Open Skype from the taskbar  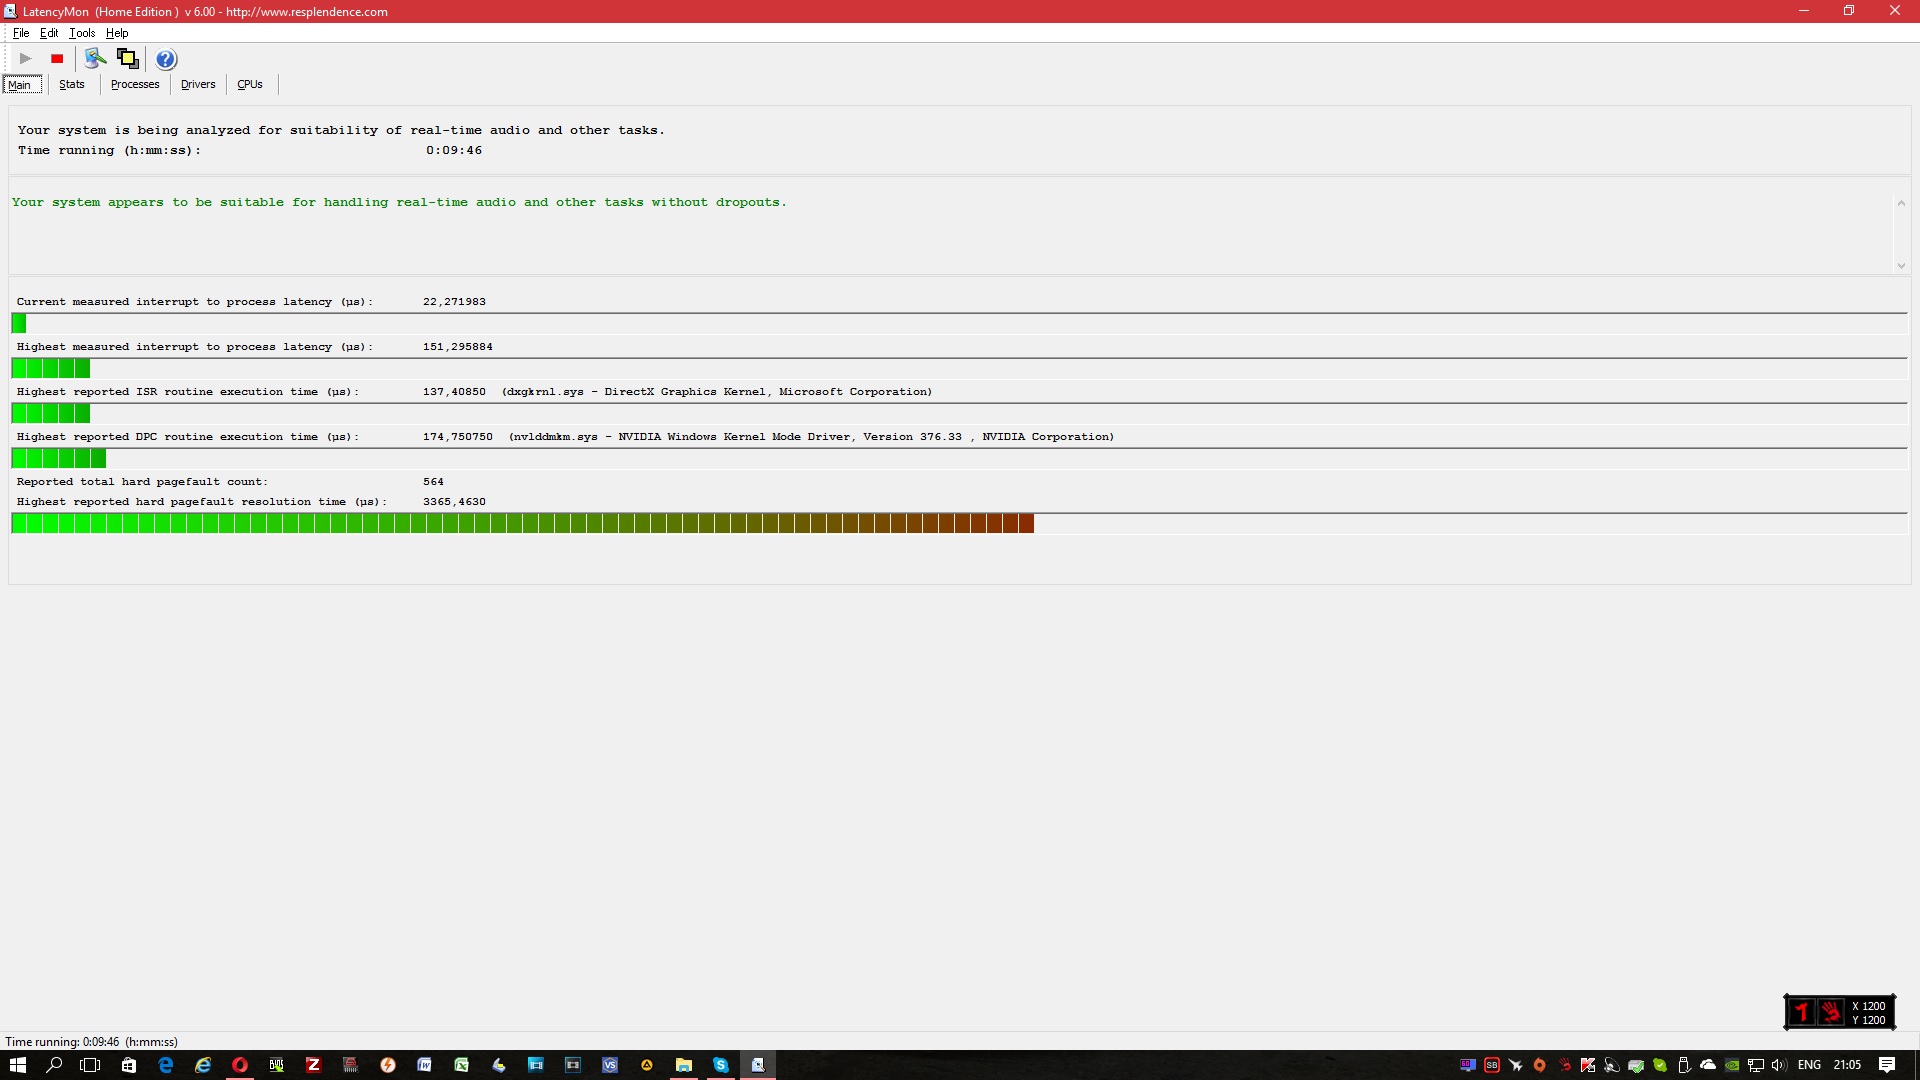[x=720, y=1065]
